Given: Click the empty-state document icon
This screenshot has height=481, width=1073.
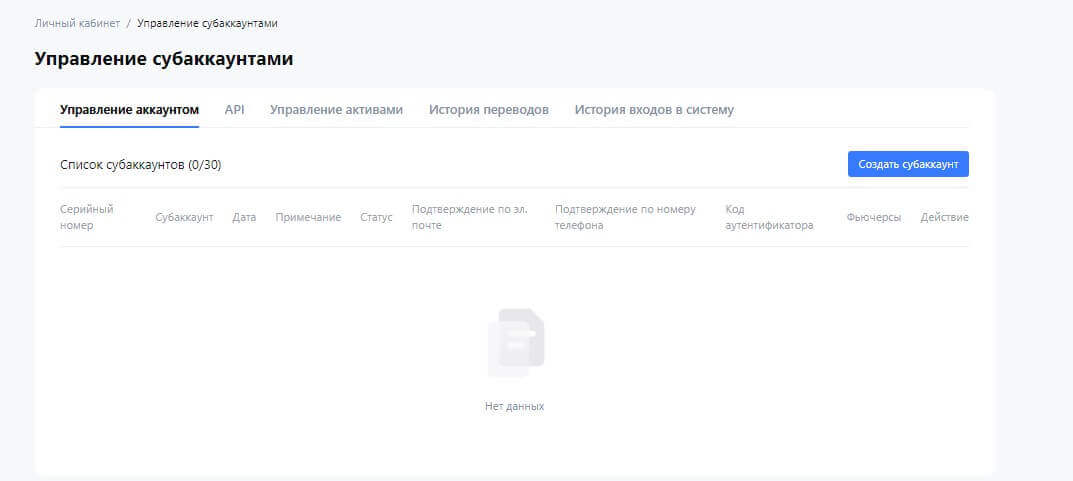Looking at the screenshot, I should coord(515,343).
